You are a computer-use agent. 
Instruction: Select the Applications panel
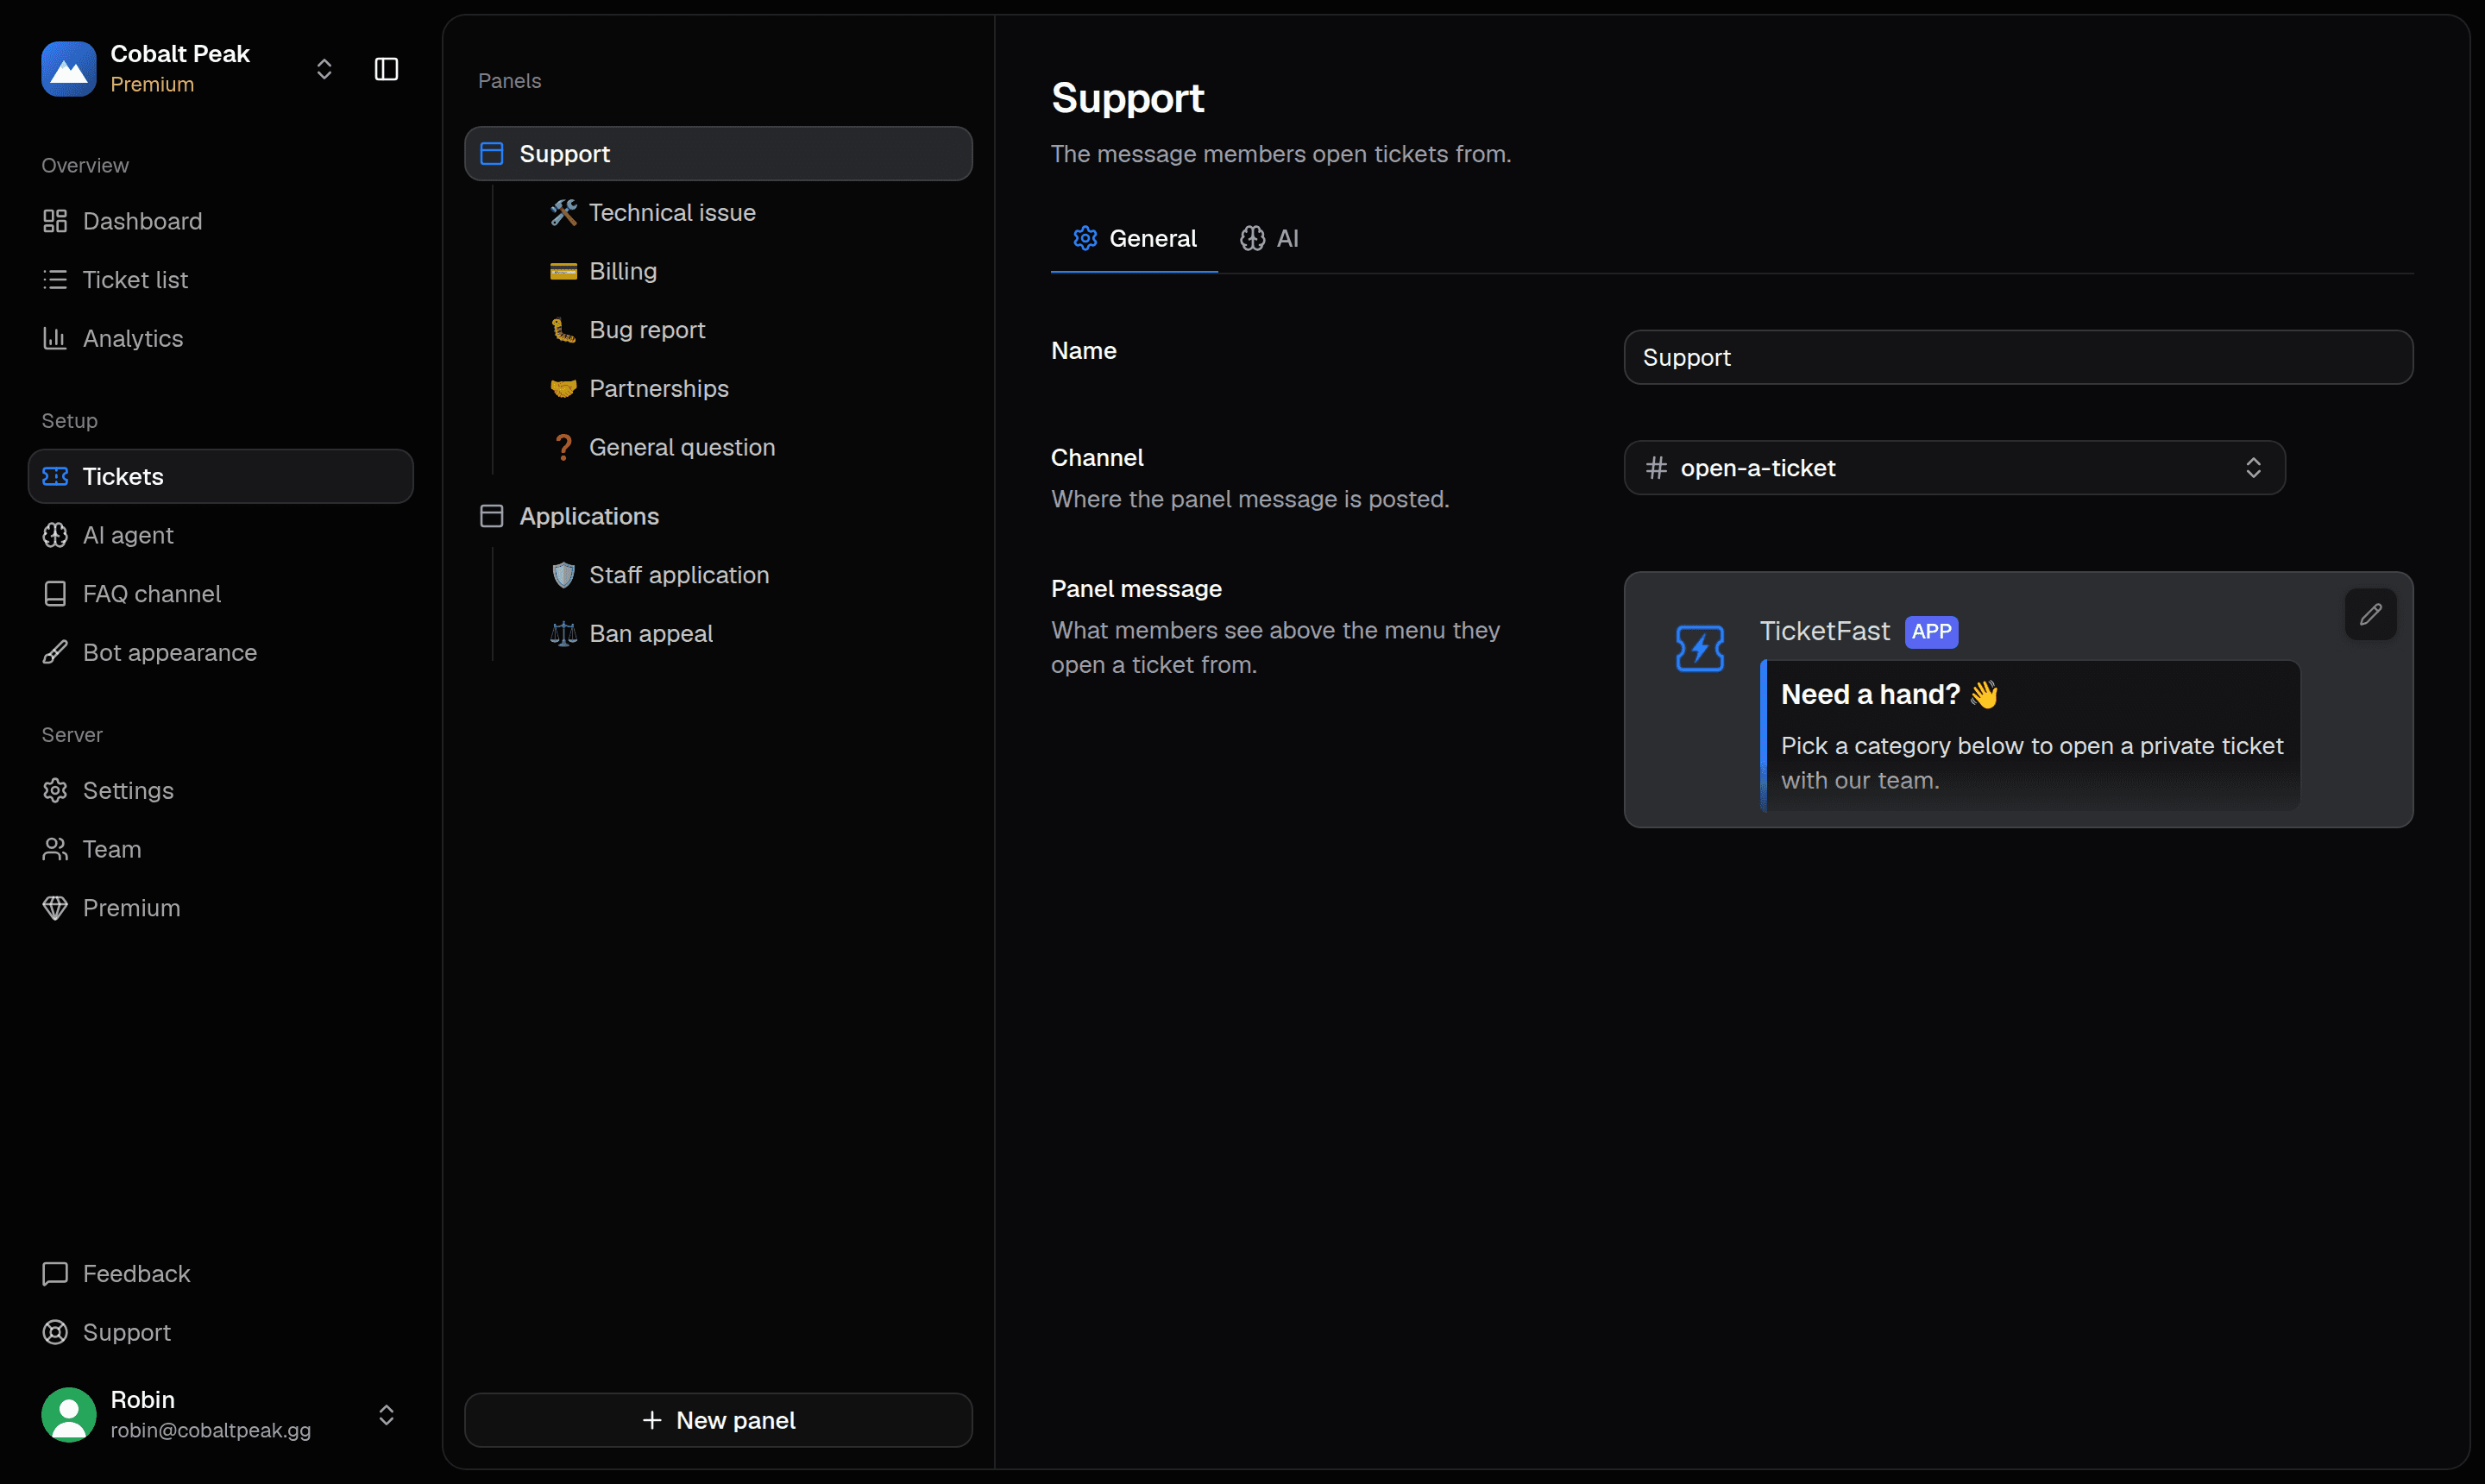(x=718, y=516)
